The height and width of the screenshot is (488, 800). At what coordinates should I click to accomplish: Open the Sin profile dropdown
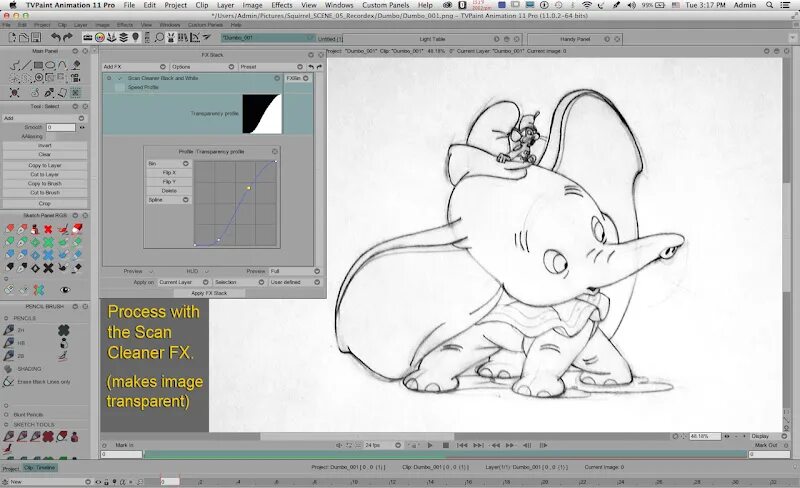point(168,163)
